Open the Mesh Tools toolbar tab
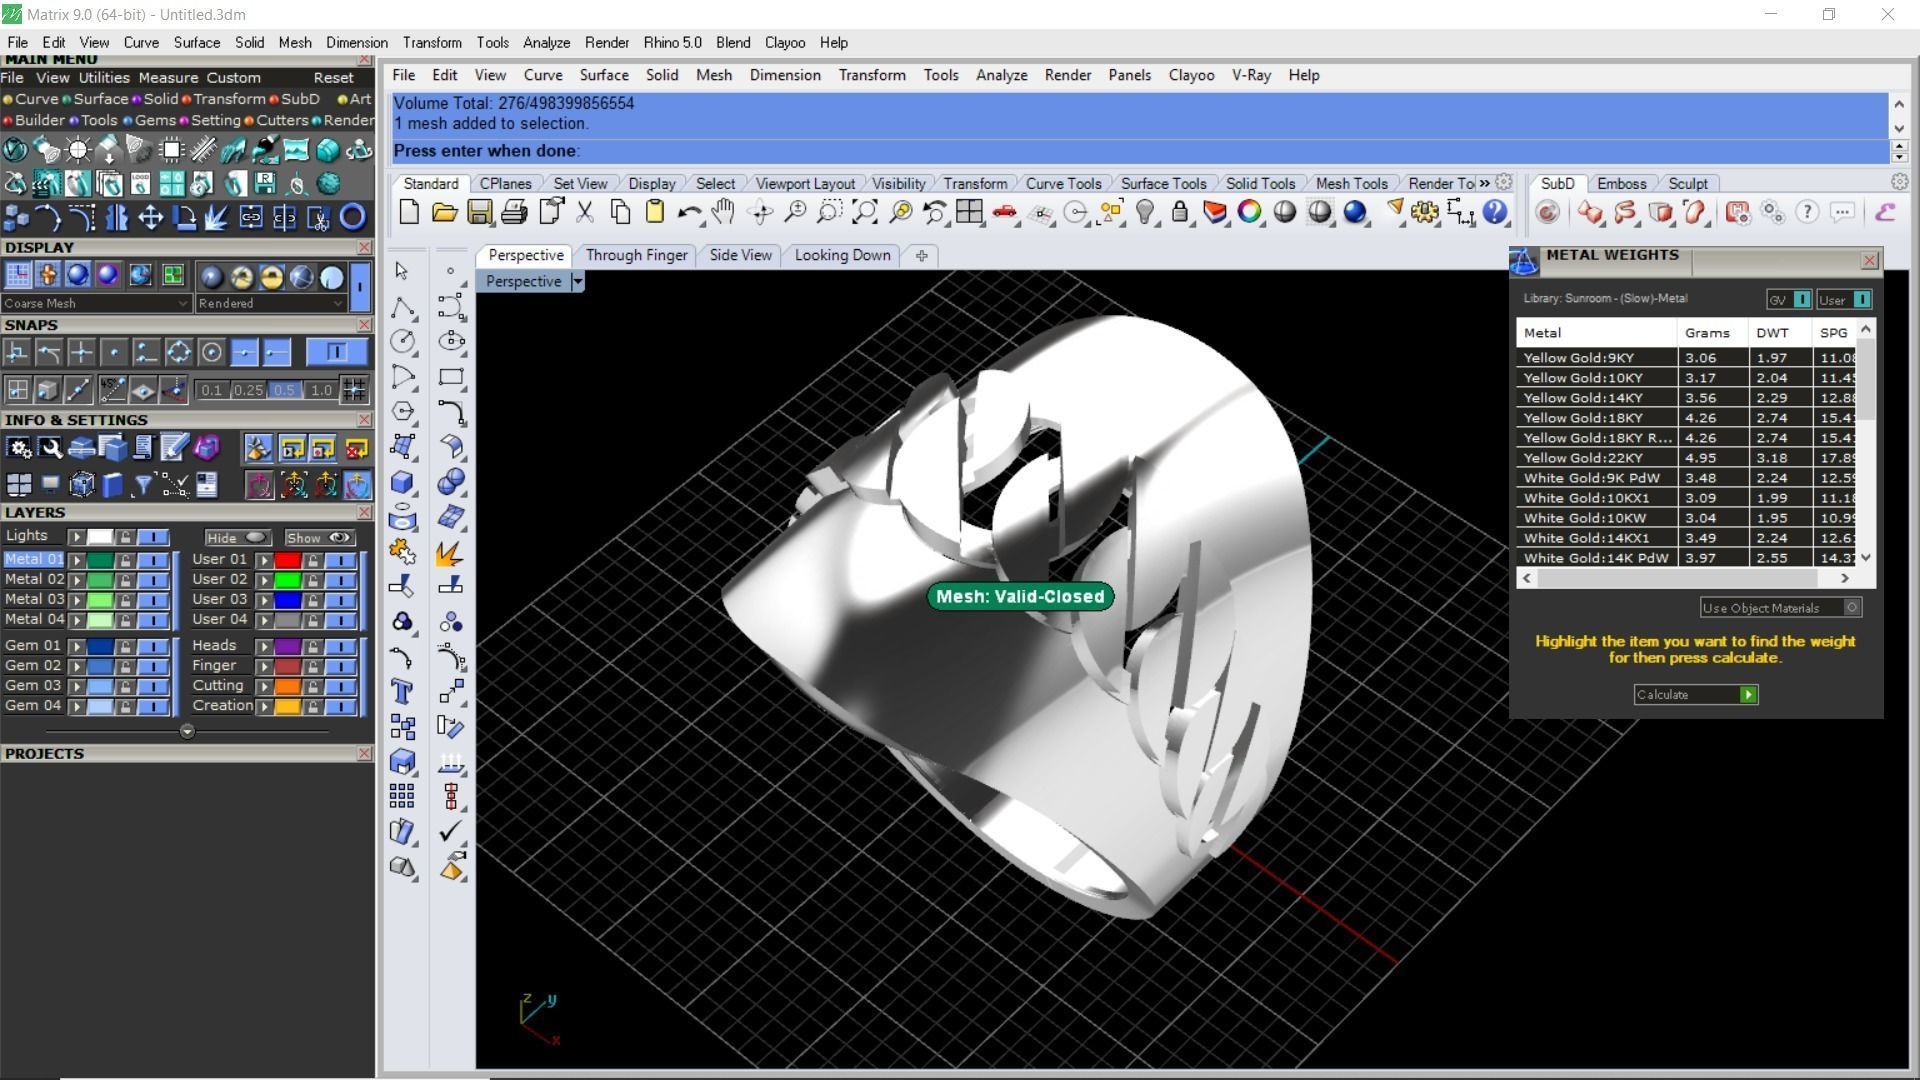Viewport: 1920px width, 1080px height. (x=1351, y=183)
